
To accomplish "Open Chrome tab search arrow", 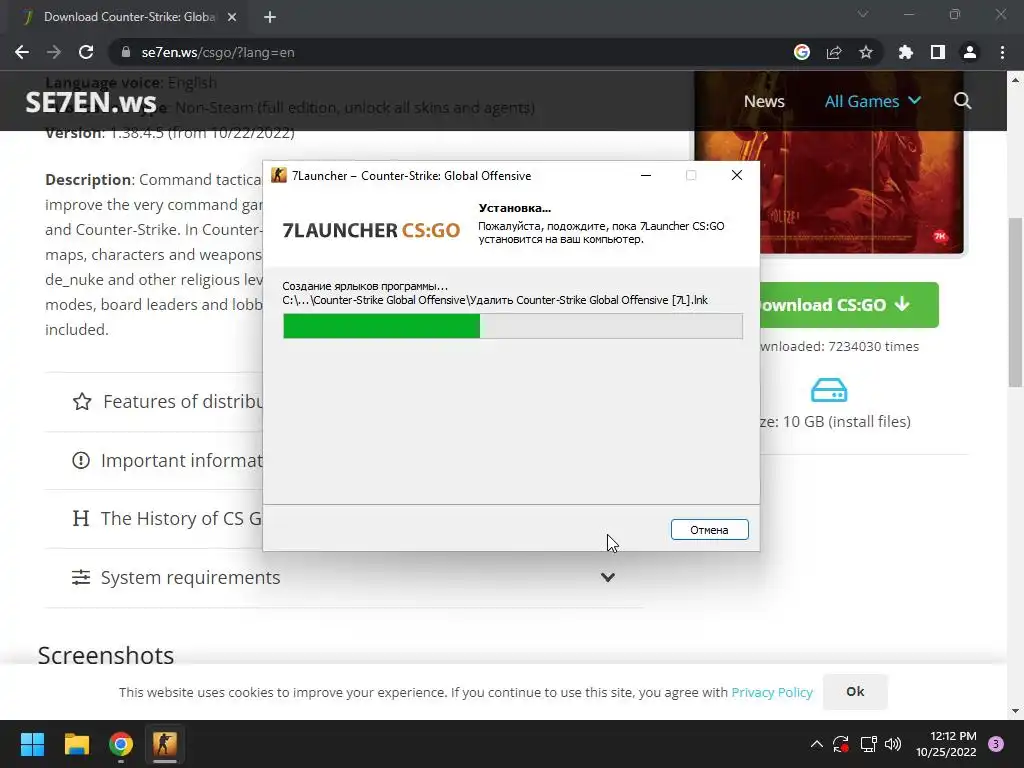I will click(863, 14).
